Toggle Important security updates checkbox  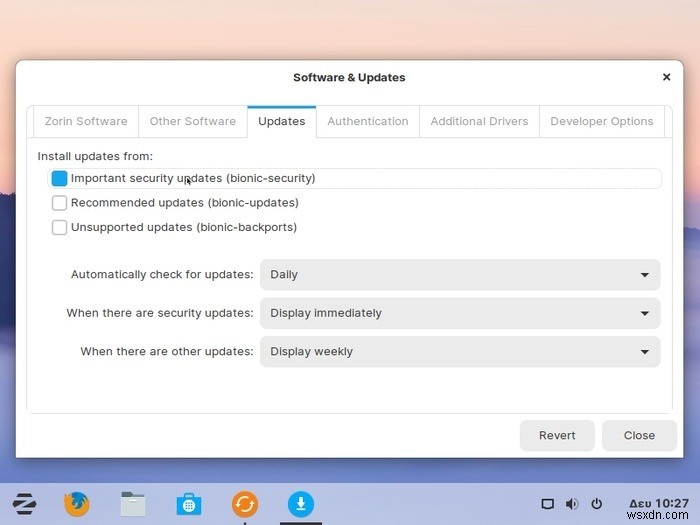click(59, 178)
